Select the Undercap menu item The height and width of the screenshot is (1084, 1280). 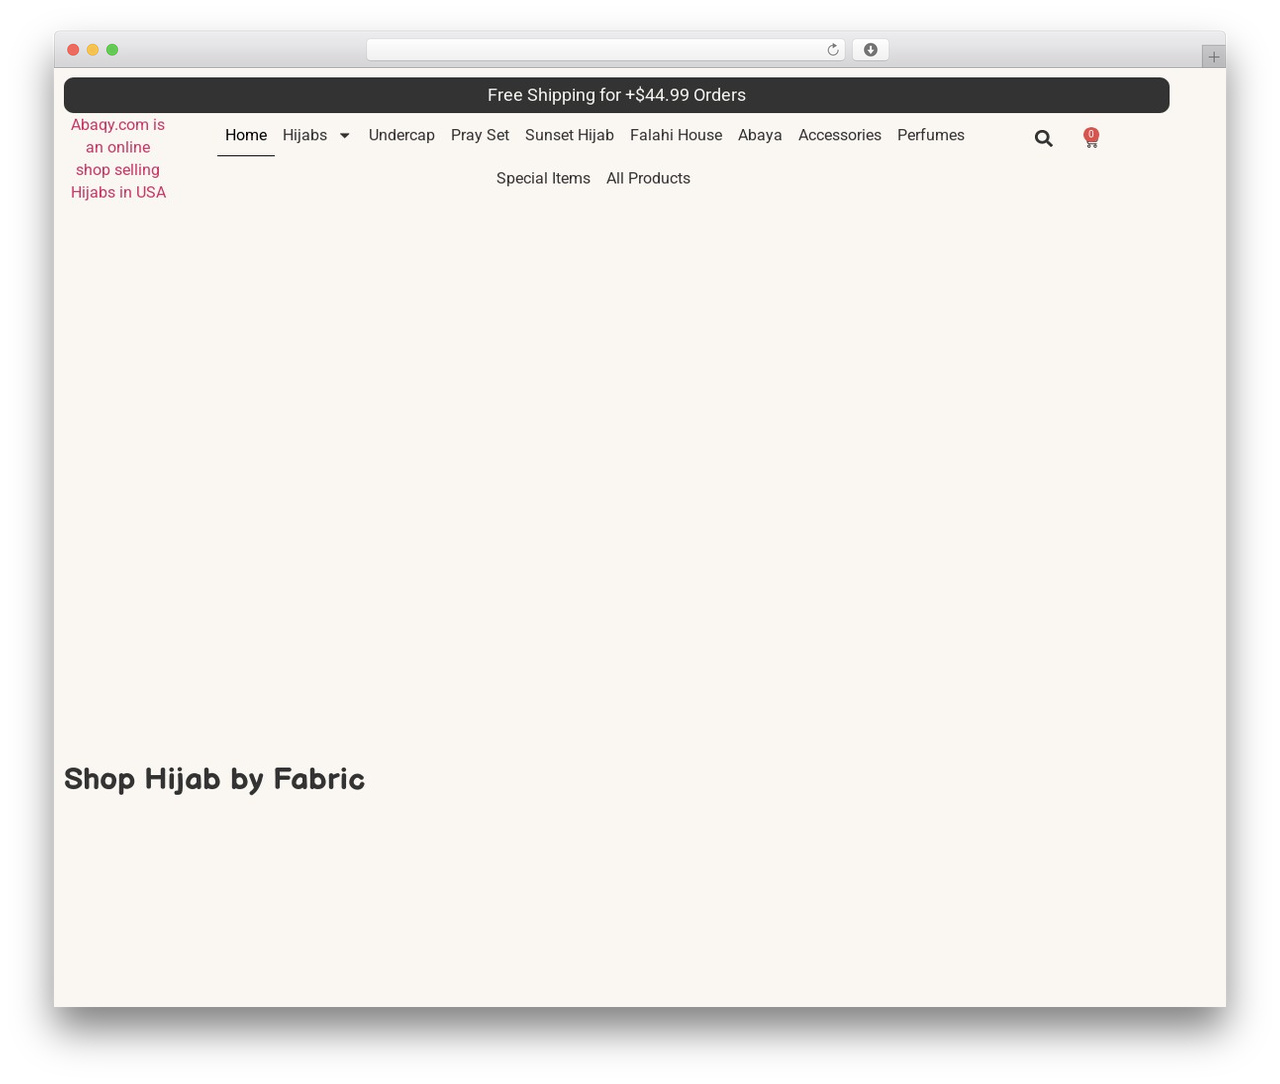pyautogui.click(x=401, y=135)
